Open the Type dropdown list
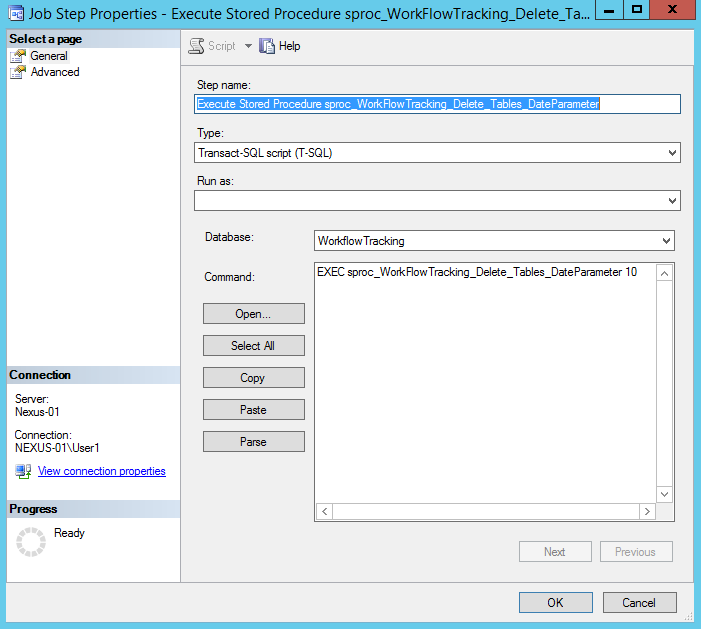The width and height of the screenshot is (701, 629). point(671,153)
